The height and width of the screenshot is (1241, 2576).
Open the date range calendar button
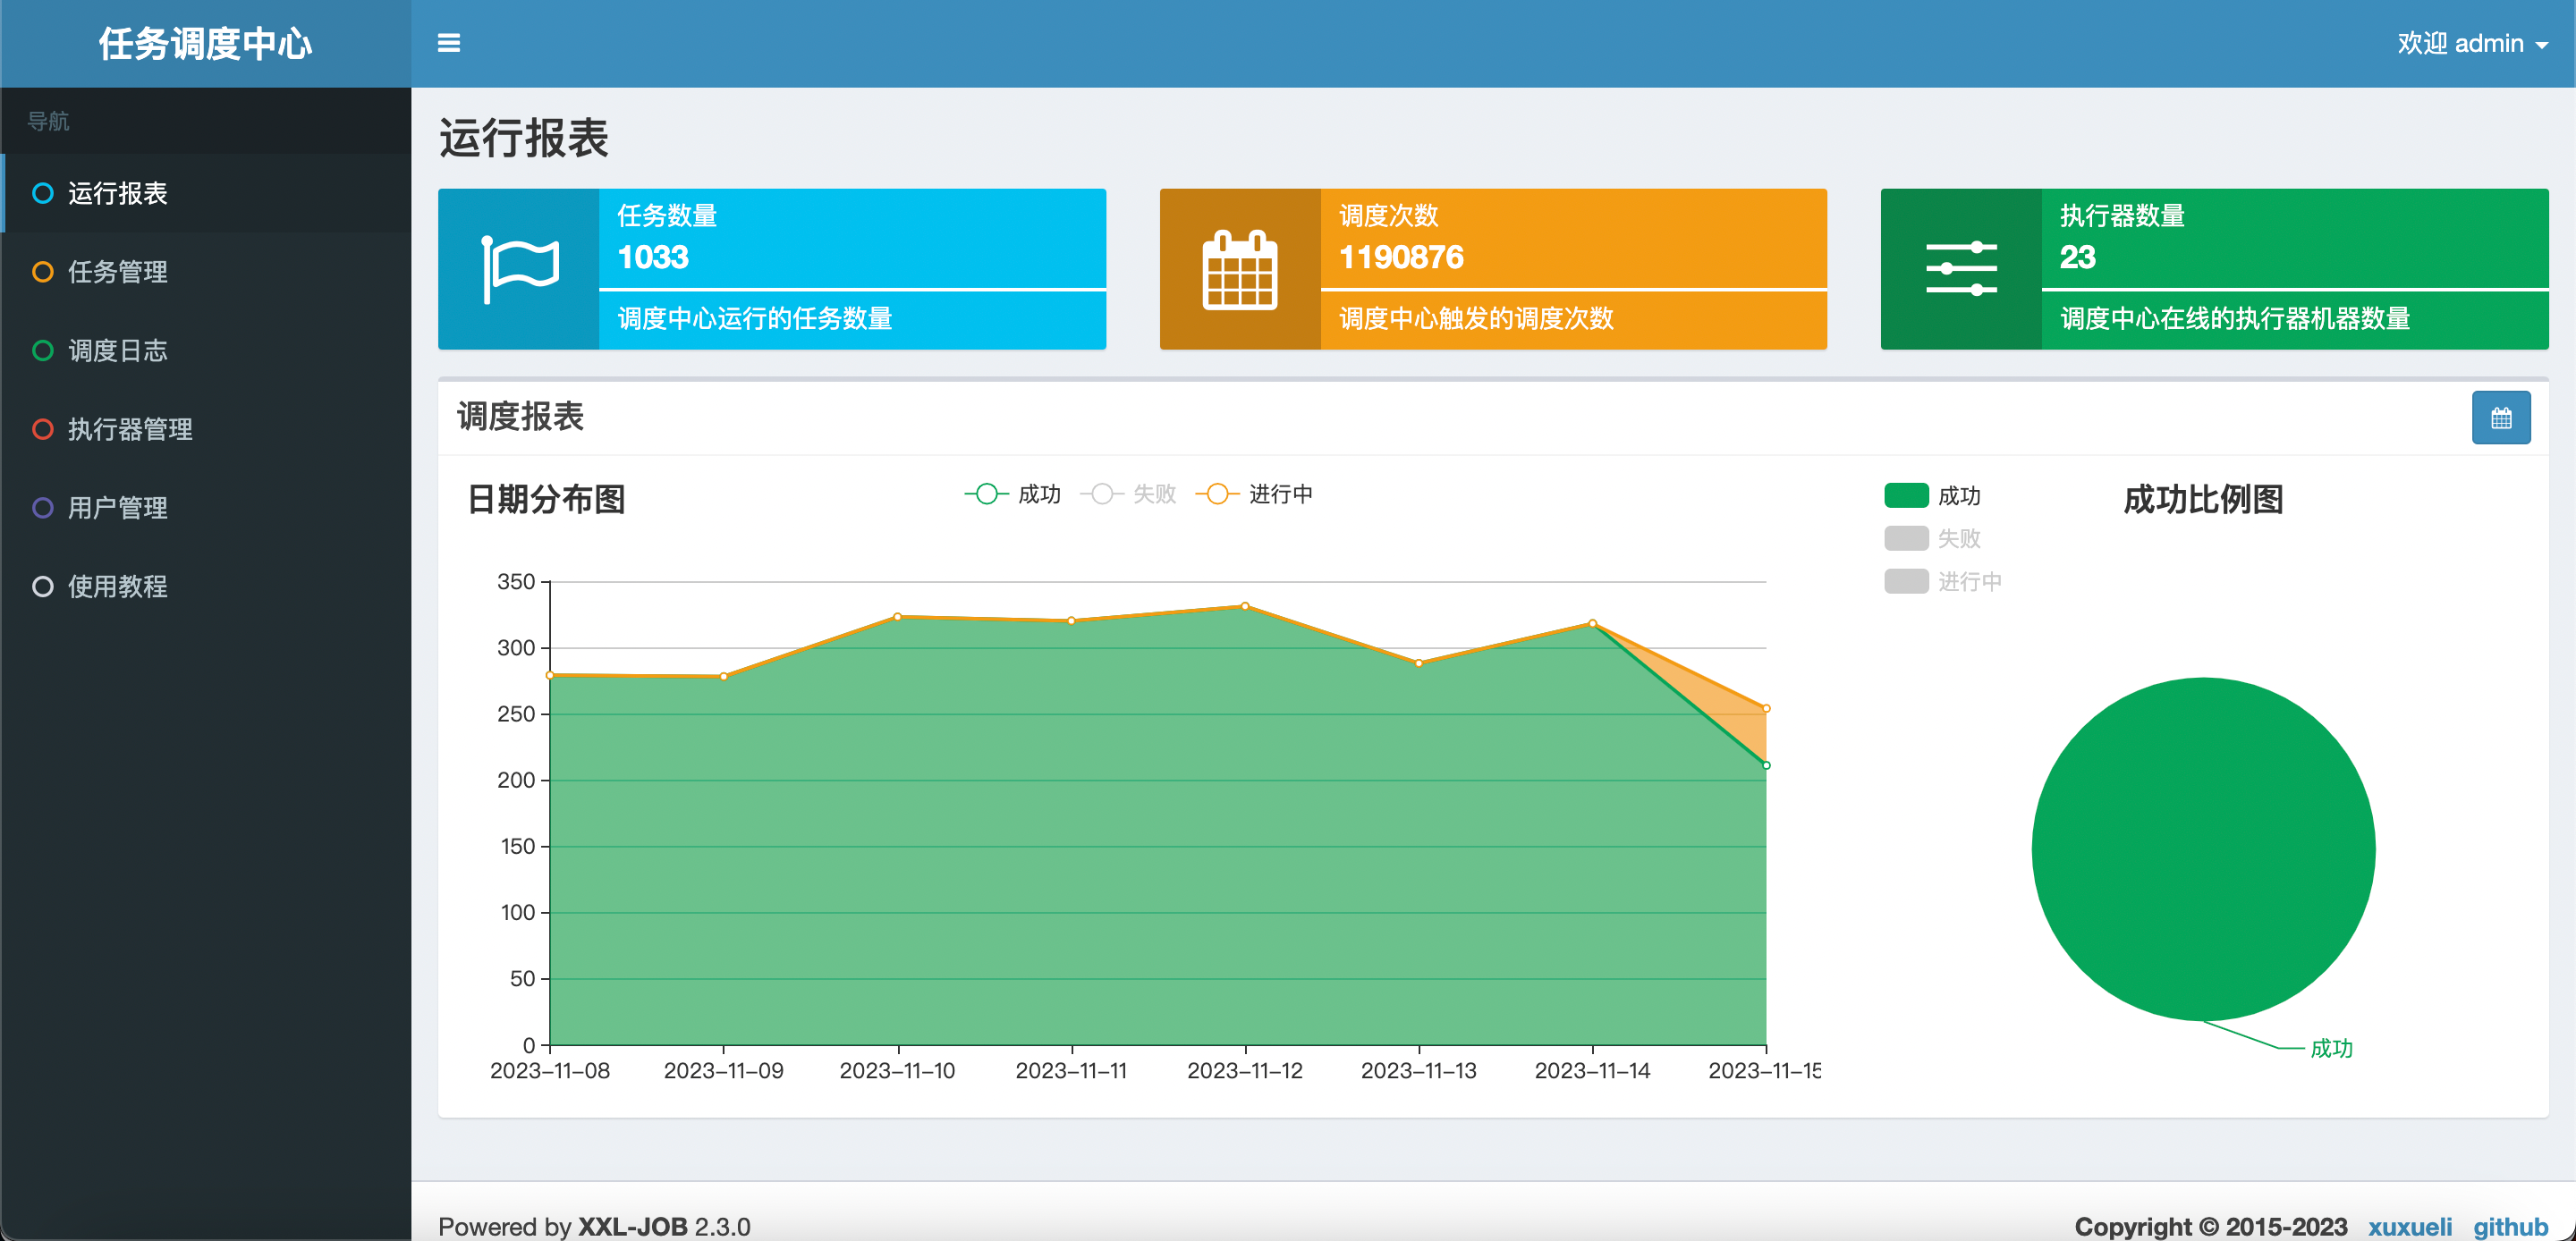(x=2500, y=418)
